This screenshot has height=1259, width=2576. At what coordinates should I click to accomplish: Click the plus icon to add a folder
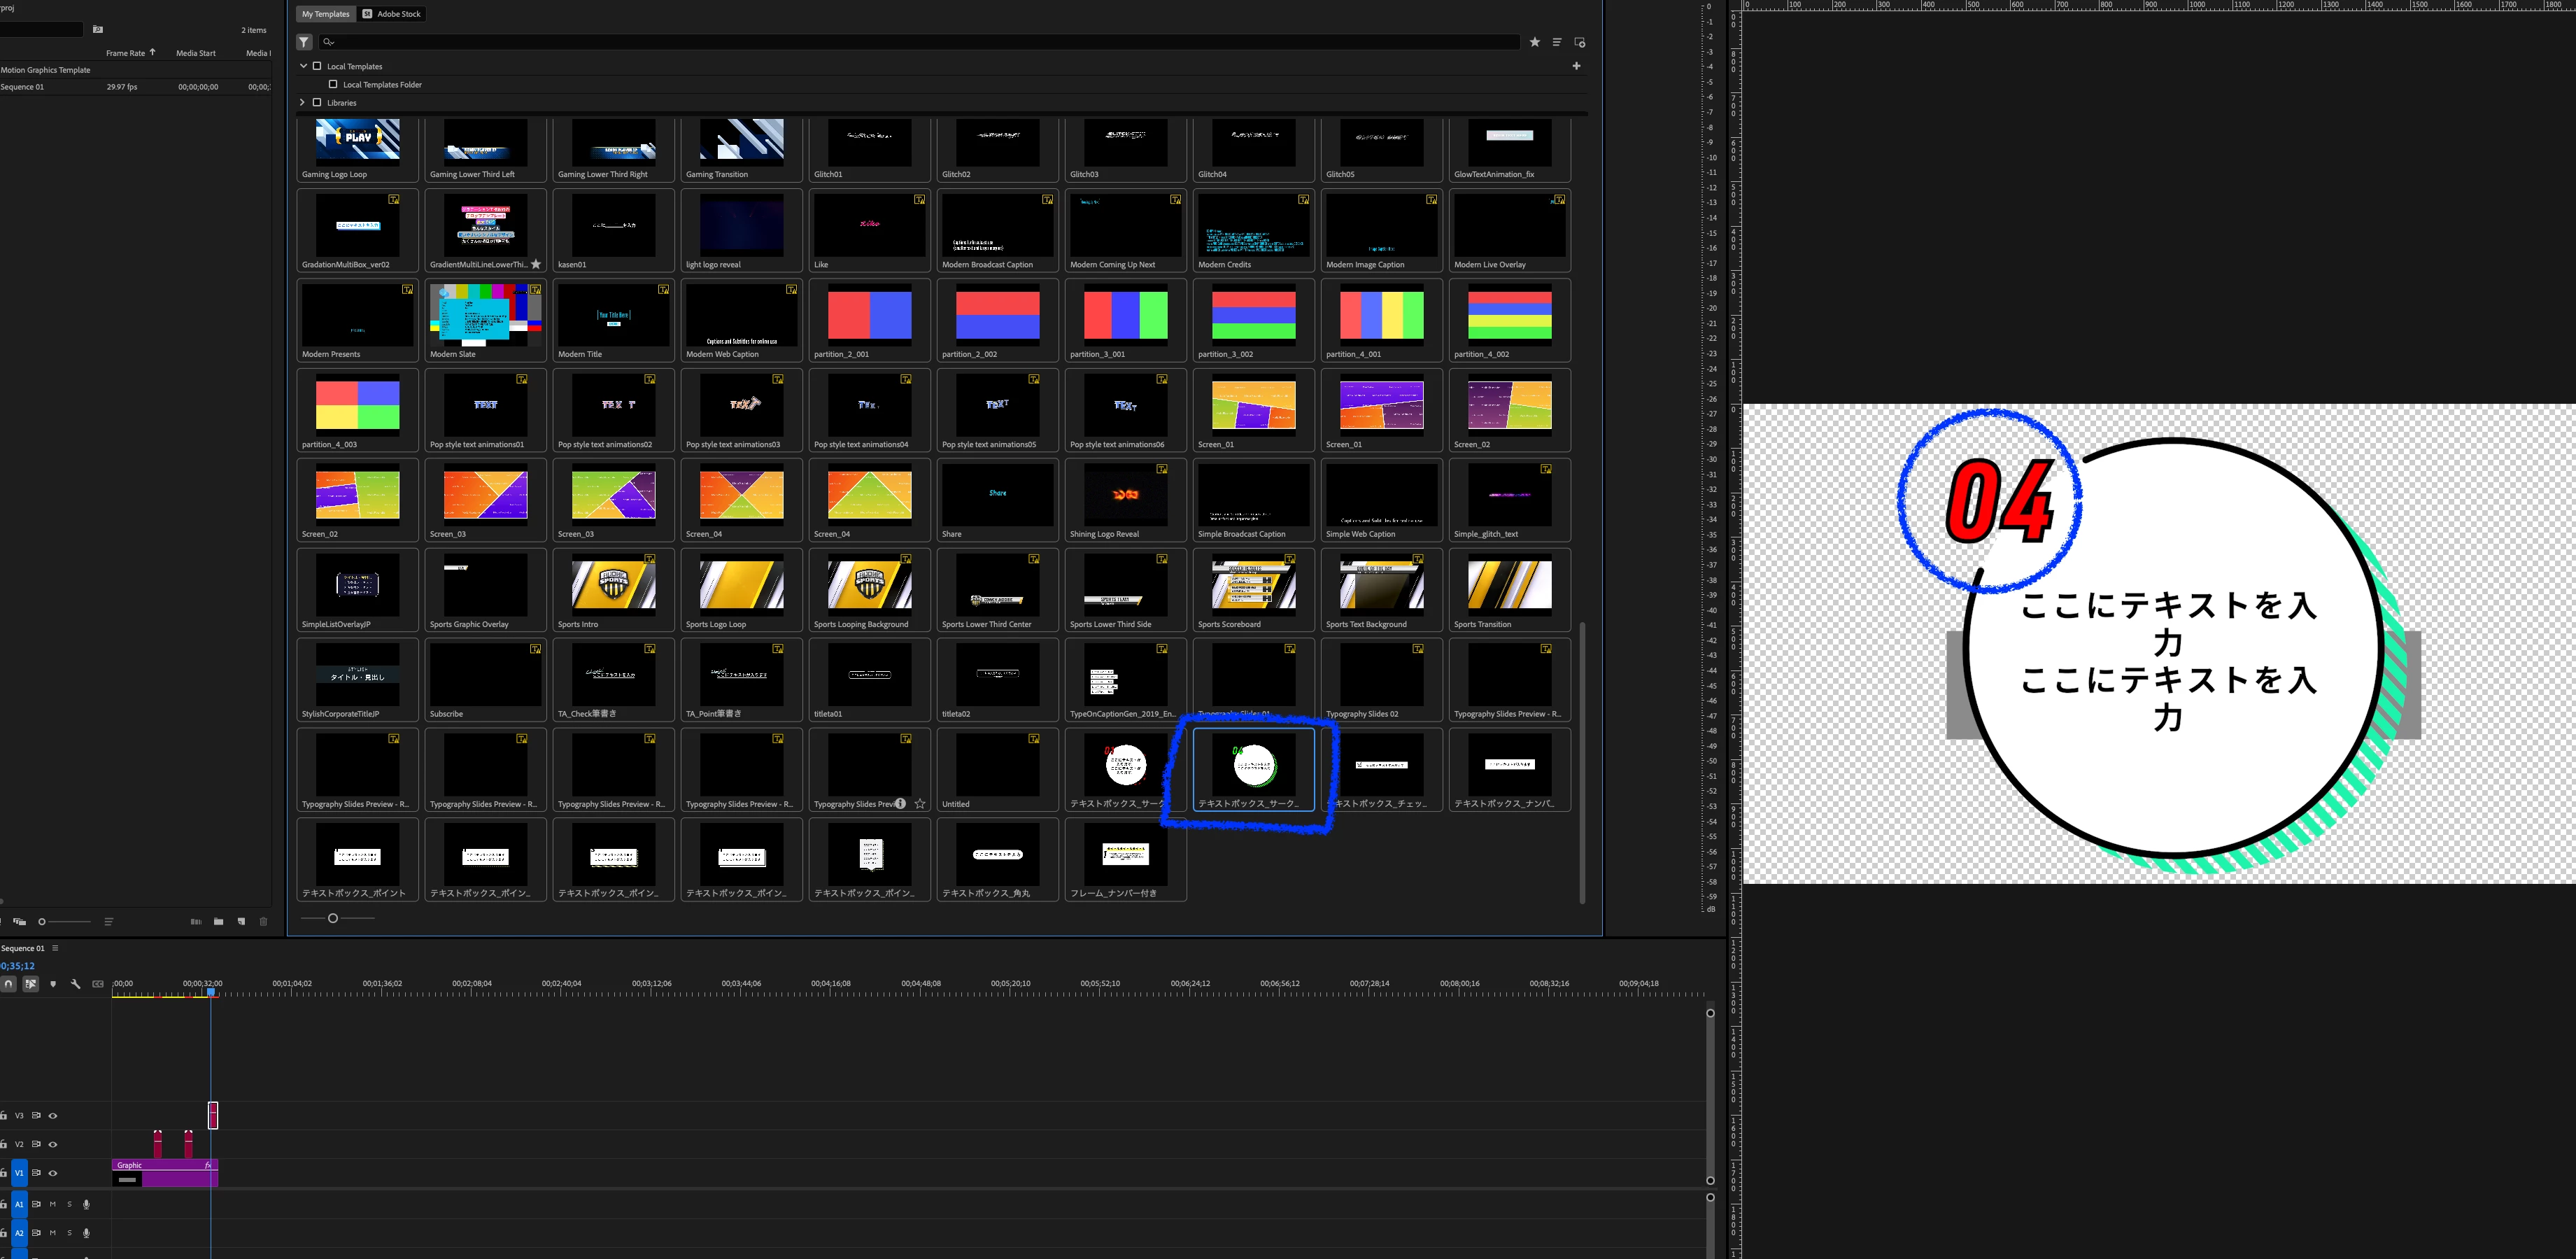[1577, 66]
